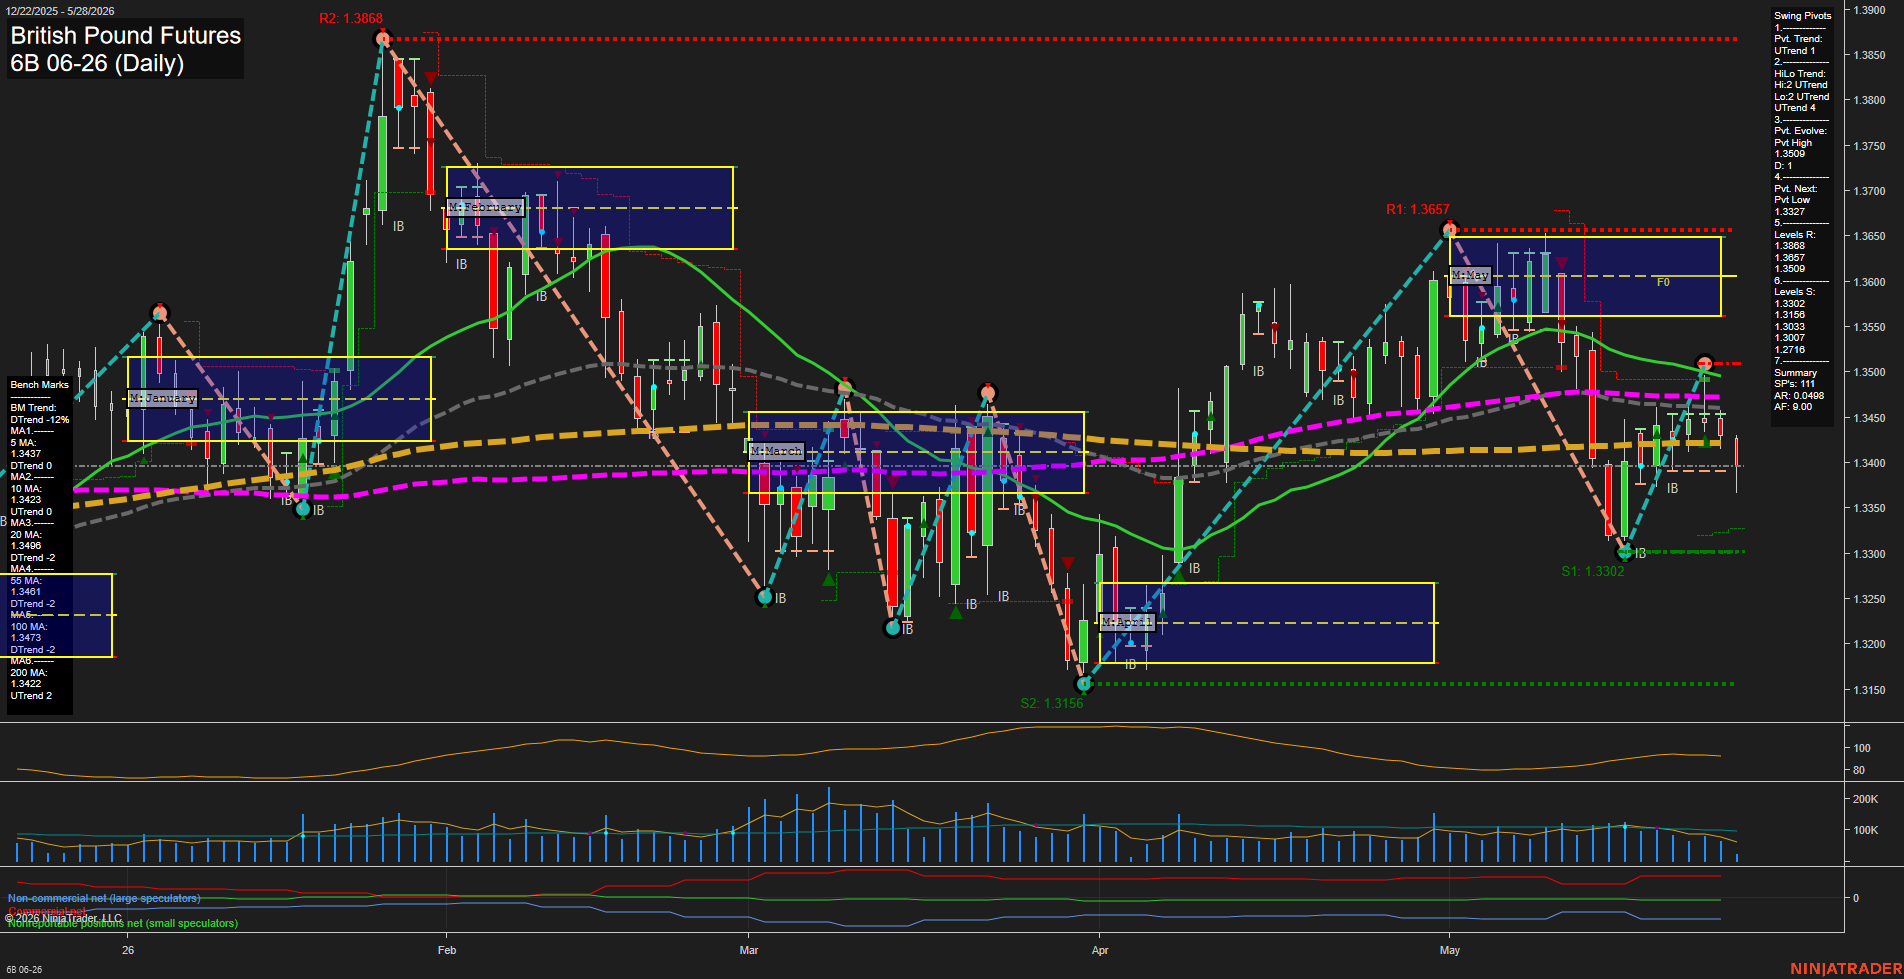Click the swing pivot high marker at R1
Screen dimensions: 1904x979
1450,231
